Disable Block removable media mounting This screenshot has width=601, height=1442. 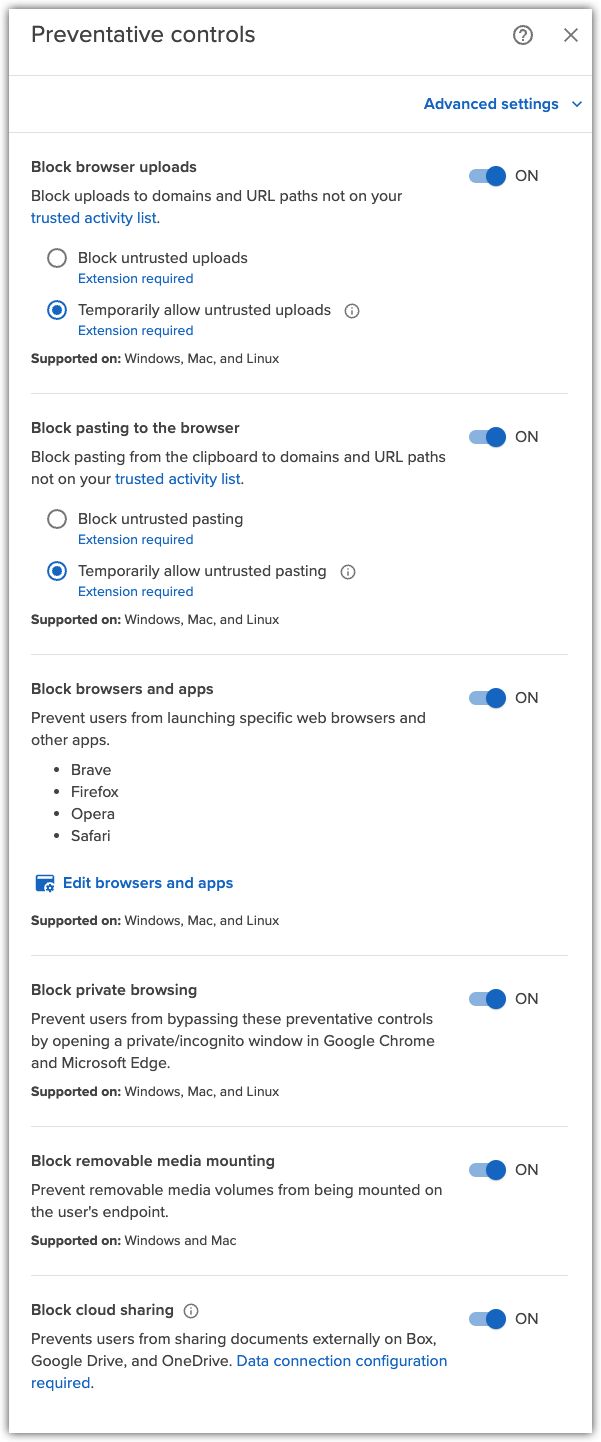pos(486,1170)
